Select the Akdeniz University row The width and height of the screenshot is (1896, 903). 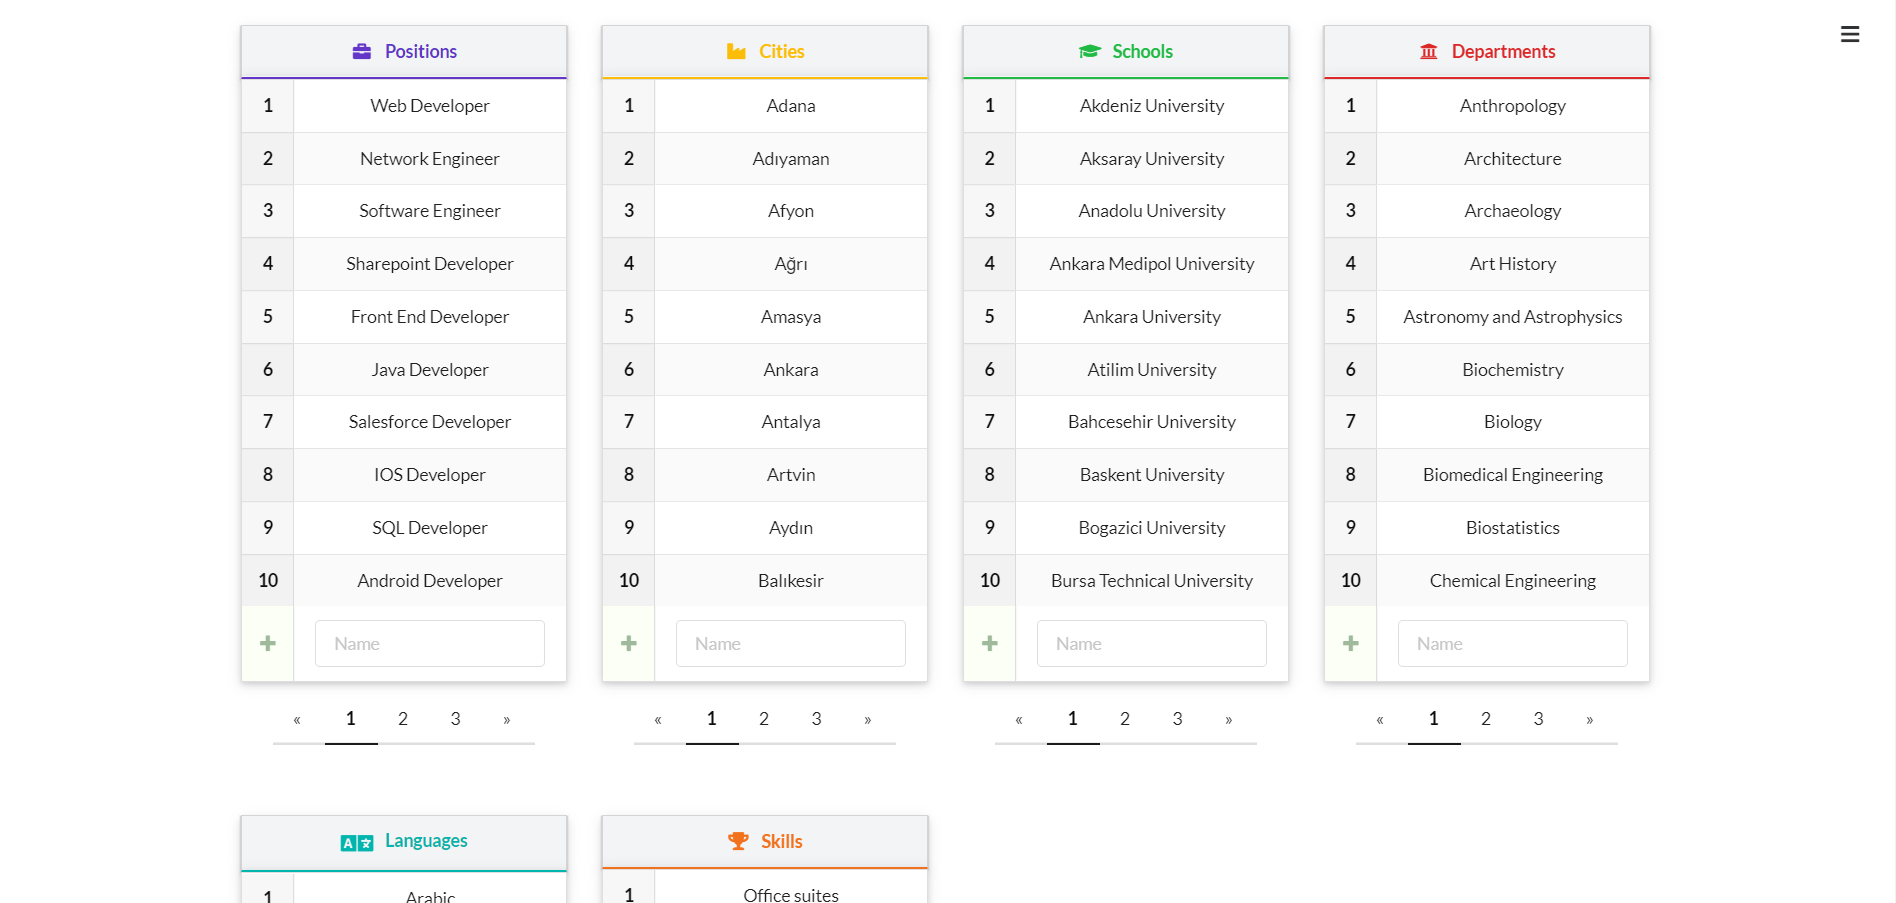click(x=1126, y=105)
